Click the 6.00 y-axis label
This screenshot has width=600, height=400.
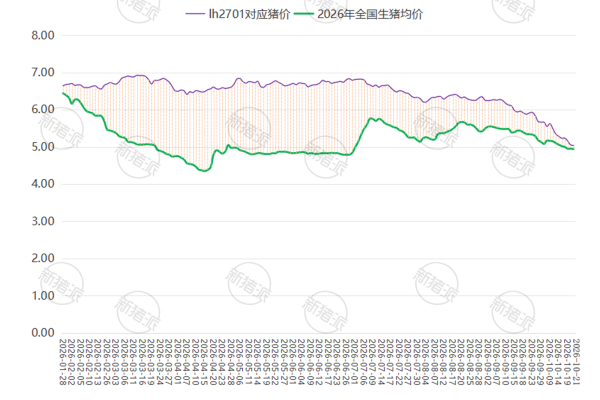43,109
